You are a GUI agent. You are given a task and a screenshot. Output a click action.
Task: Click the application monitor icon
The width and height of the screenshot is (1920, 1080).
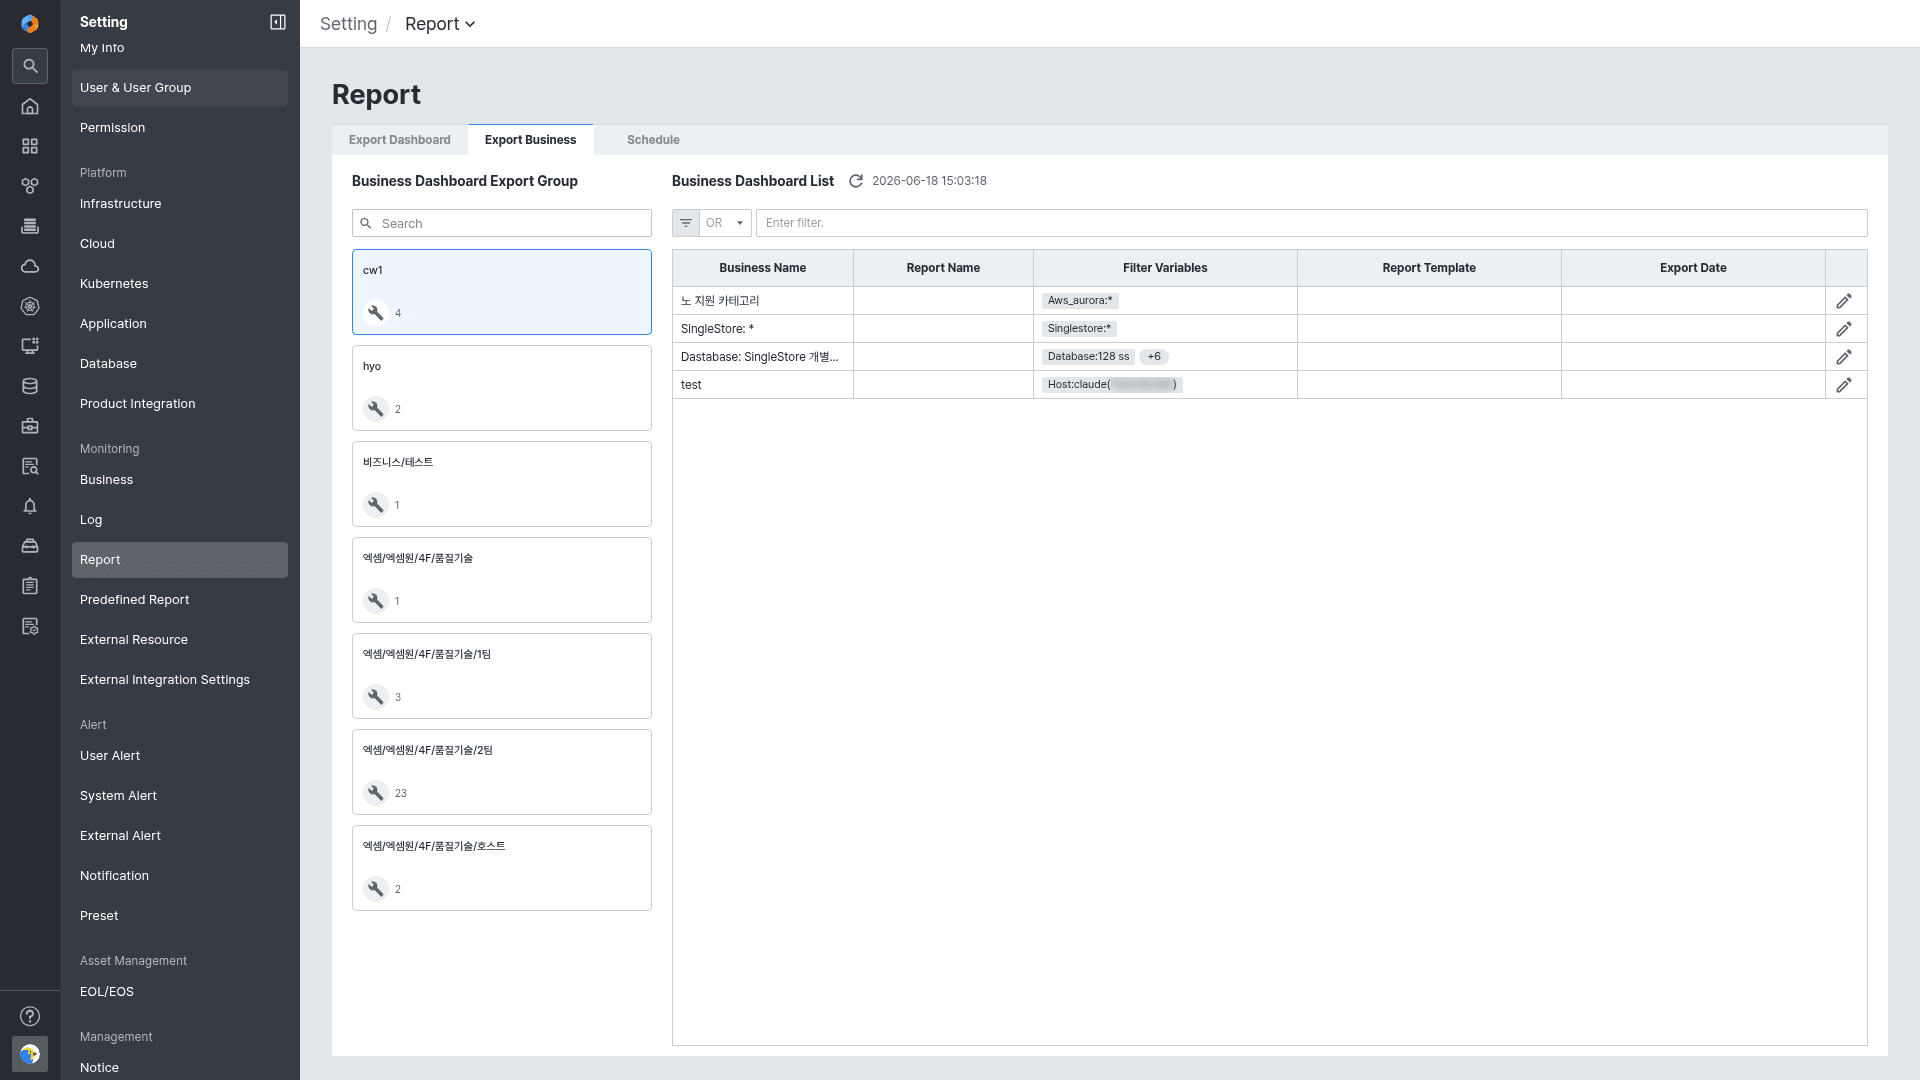click(x=30, y=346)
